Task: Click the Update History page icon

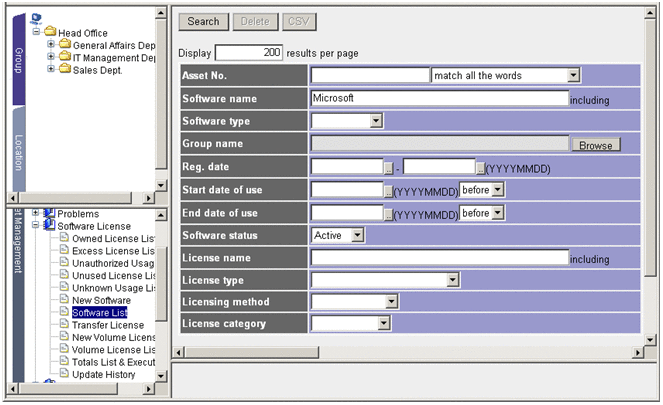Action: click(x=64, y=373)
